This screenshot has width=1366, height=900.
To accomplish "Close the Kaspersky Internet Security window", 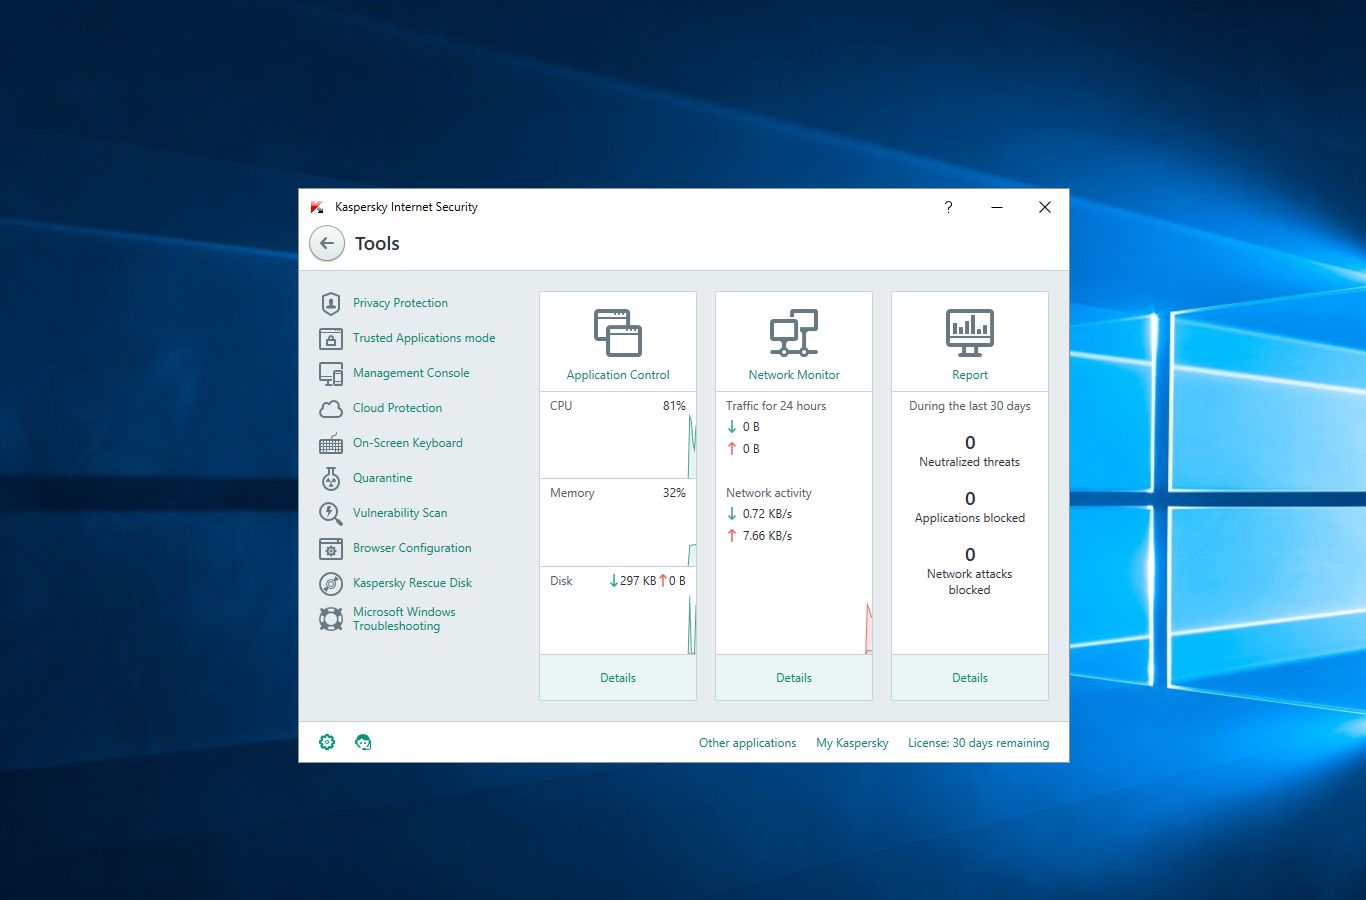I will (1045, 207).
